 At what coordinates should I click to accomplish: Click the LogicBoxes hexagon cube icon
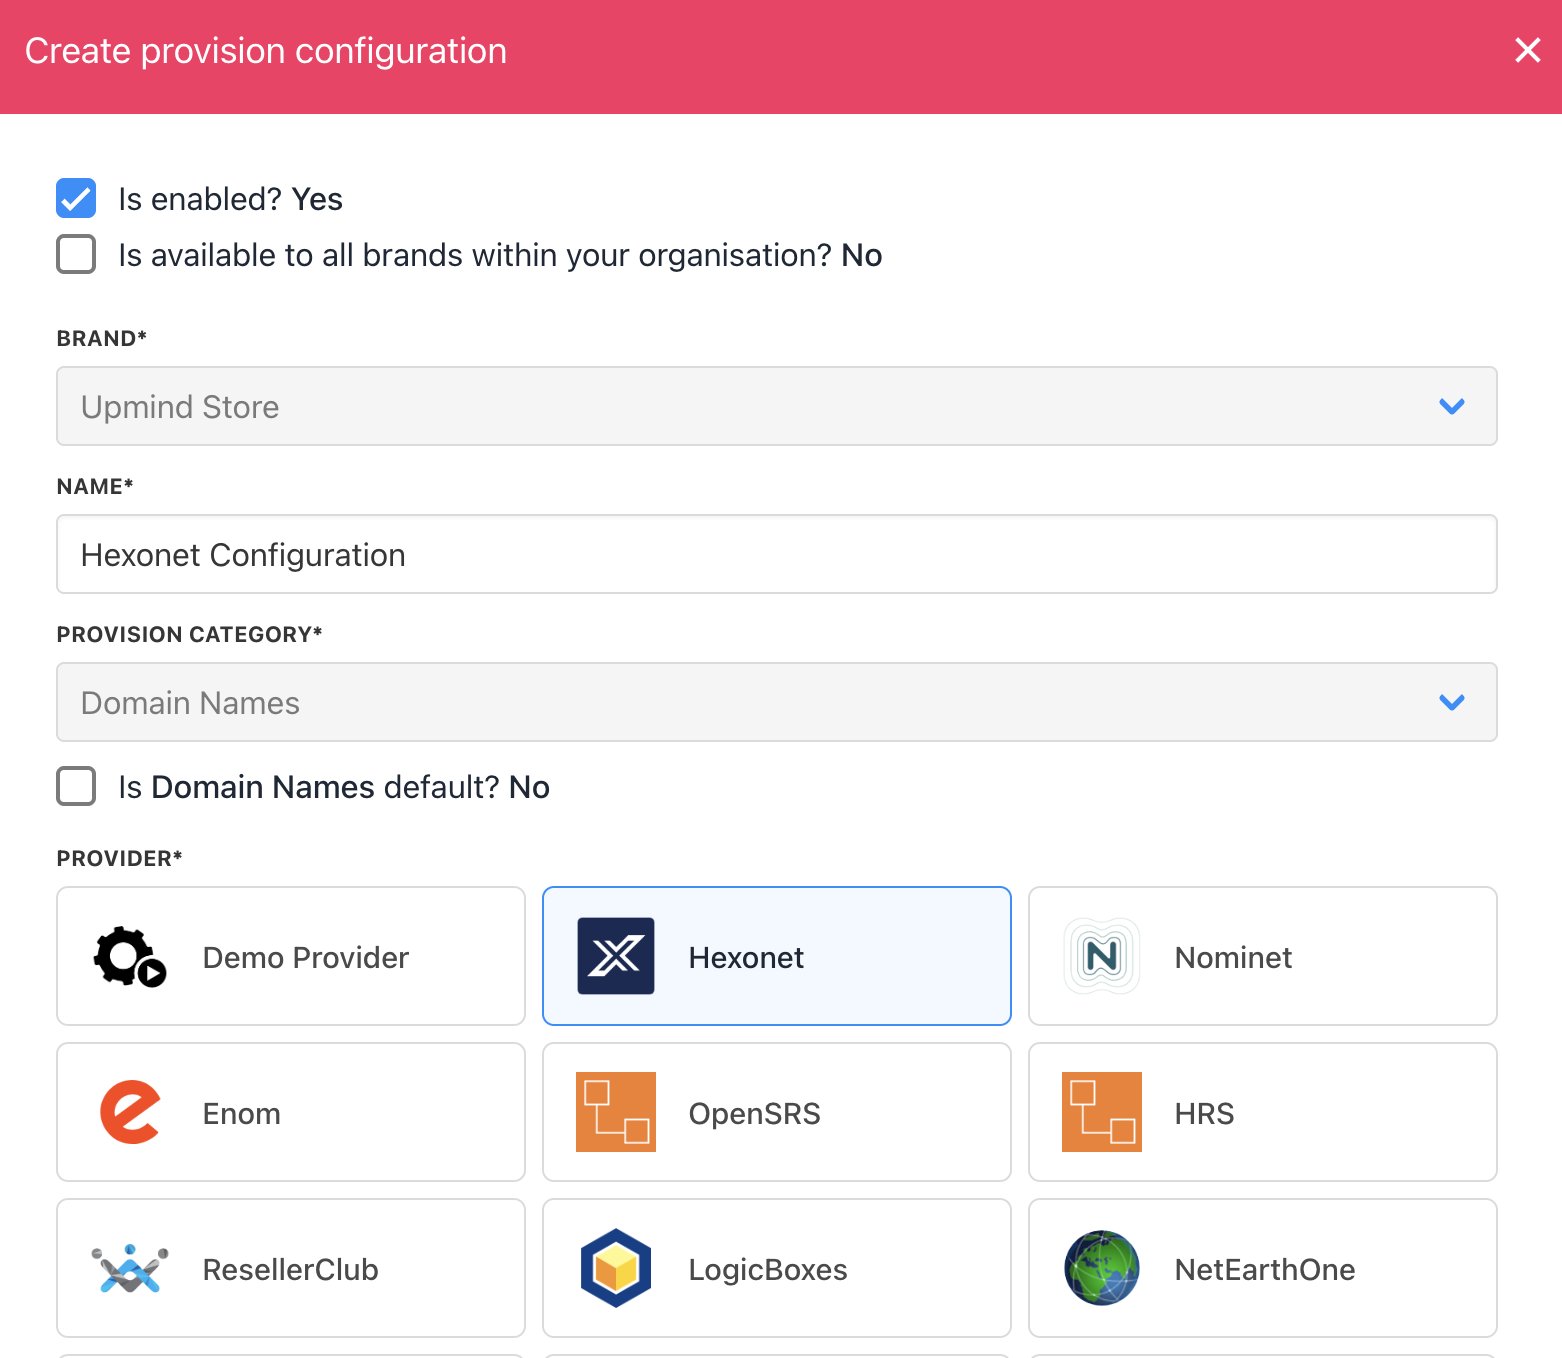pyautogui.click(x=616, y=1268)
